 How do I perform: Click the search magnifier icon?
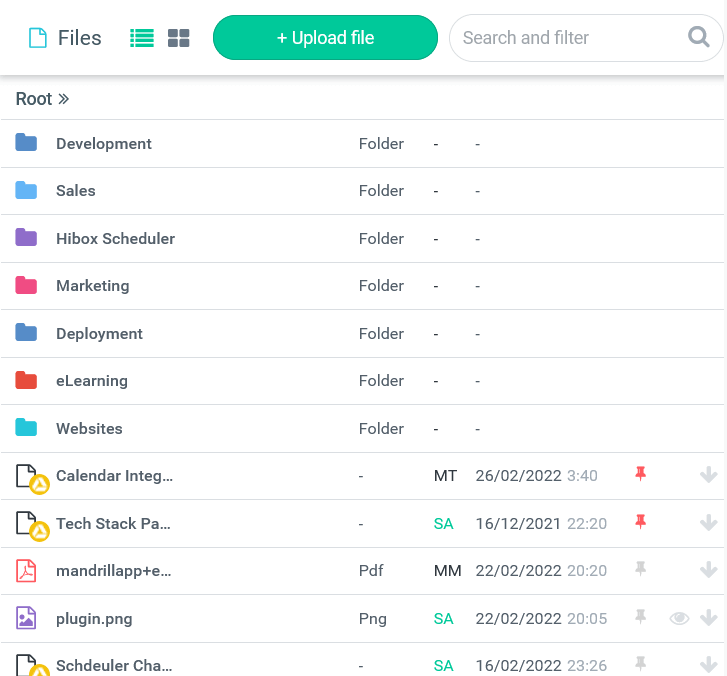(699, 38)
